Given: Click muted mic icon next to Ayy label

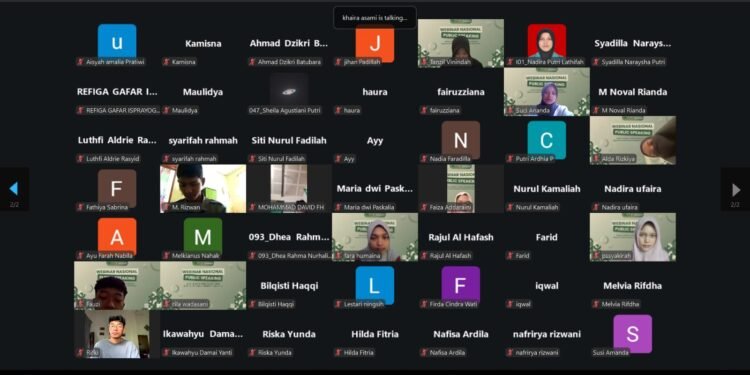Looking at the screenshot, I should point(338,158).
